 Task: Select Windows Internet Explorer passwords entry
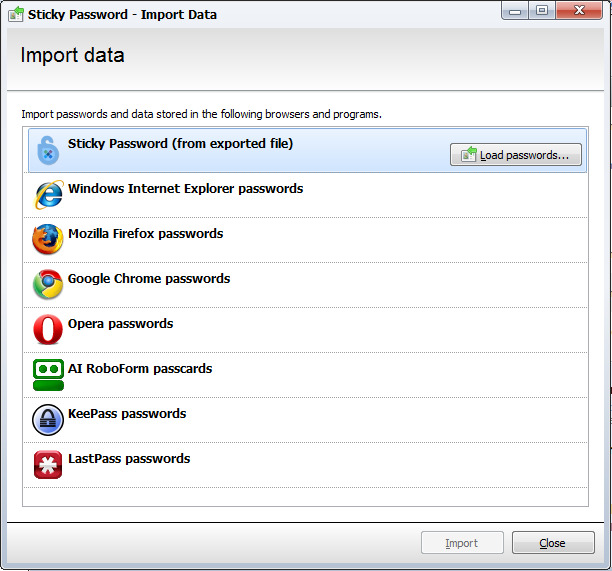[x=305, y=195]
